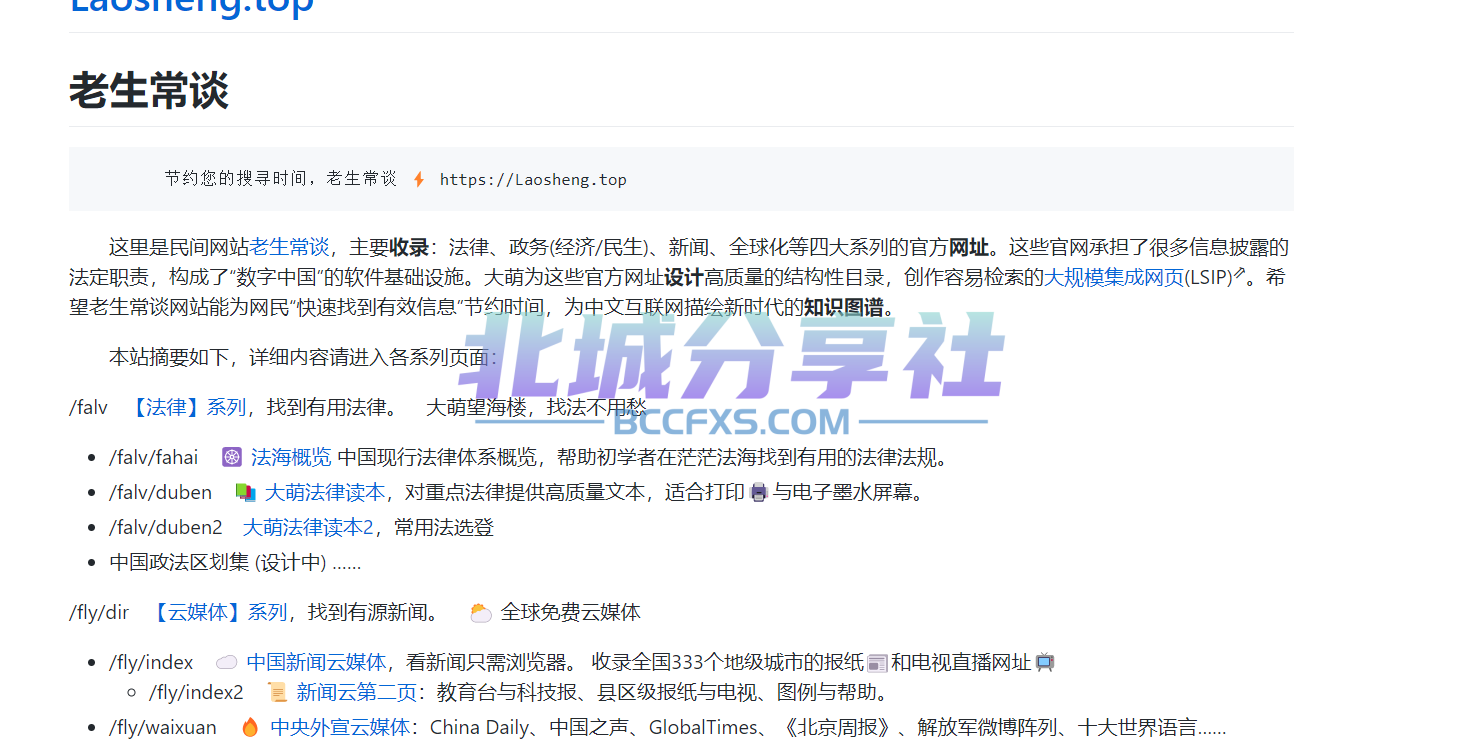The height and width of the screenshot is (739, 1466).
Task: Click the cloud icon before 中国新闻云媒体
Action: (227, 662)
